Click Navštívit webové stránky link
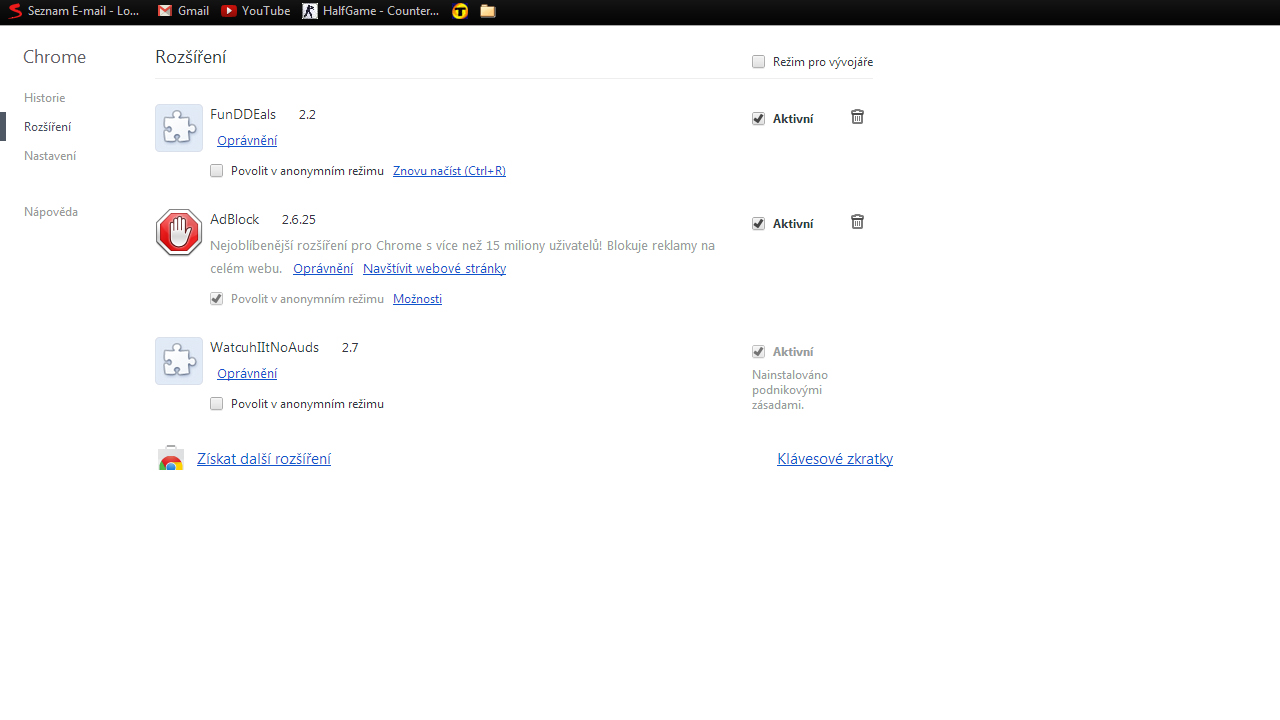The image size is (1280, 720). point(434,269)
